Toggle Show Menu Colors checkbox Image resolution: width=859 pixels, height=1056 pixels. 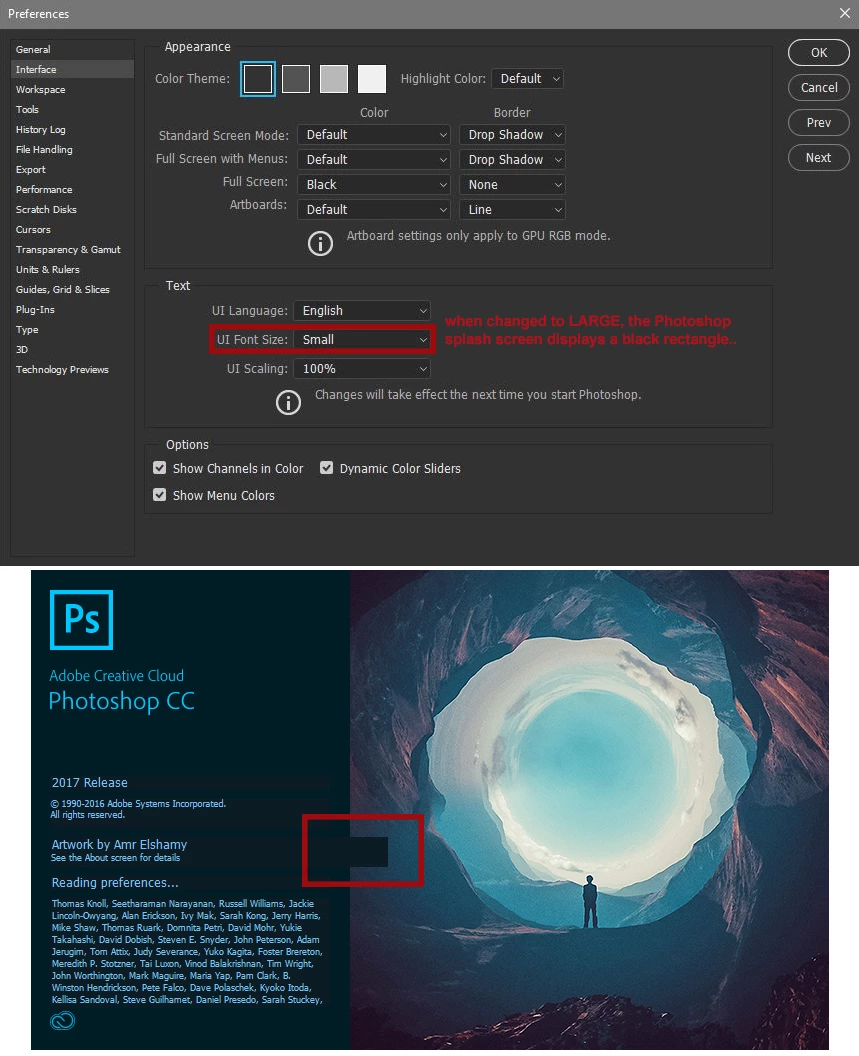coord(160,495)
